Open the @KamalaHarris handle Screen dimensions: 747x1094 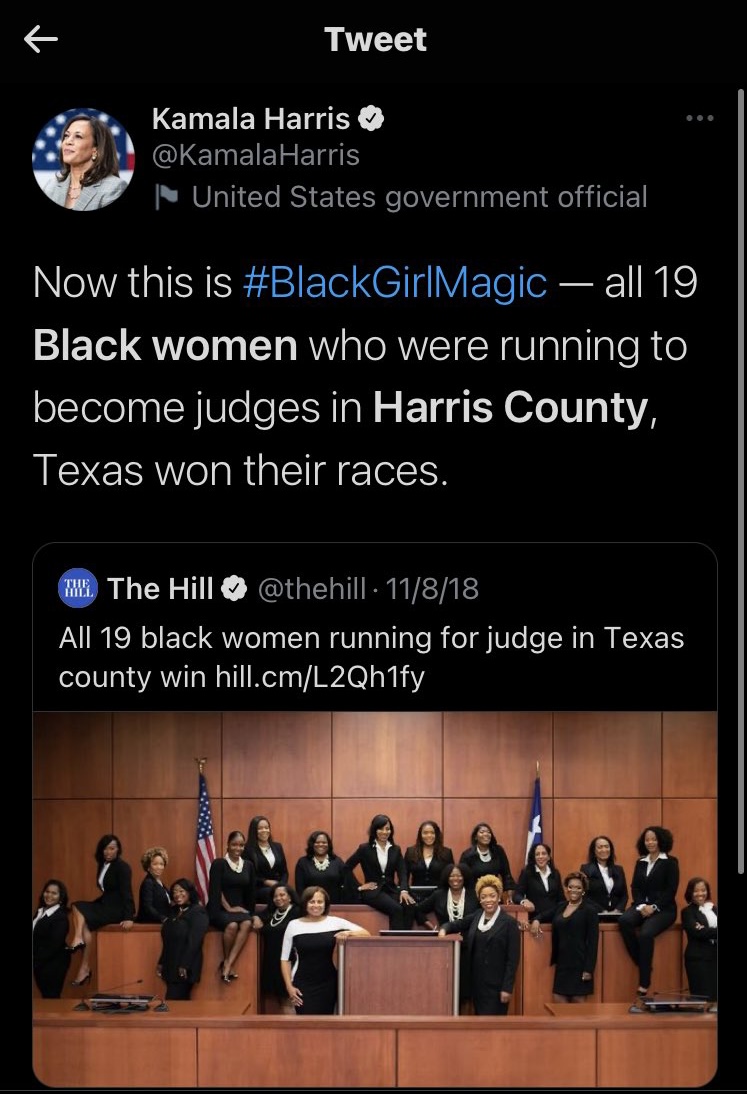point(256,155)
